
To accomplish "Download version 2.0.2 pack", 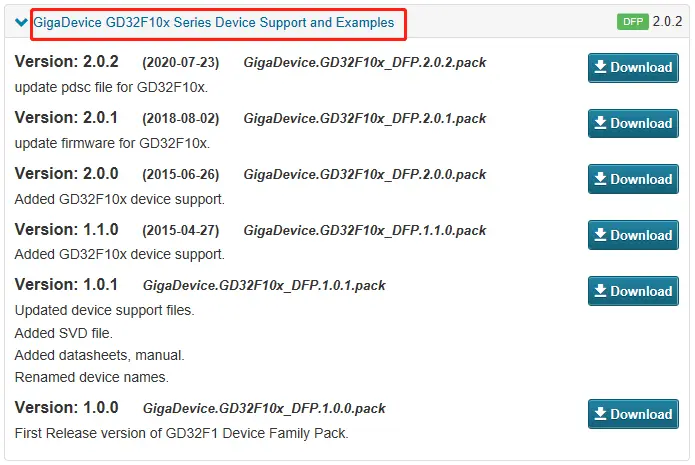I will [x=633, y=67].
